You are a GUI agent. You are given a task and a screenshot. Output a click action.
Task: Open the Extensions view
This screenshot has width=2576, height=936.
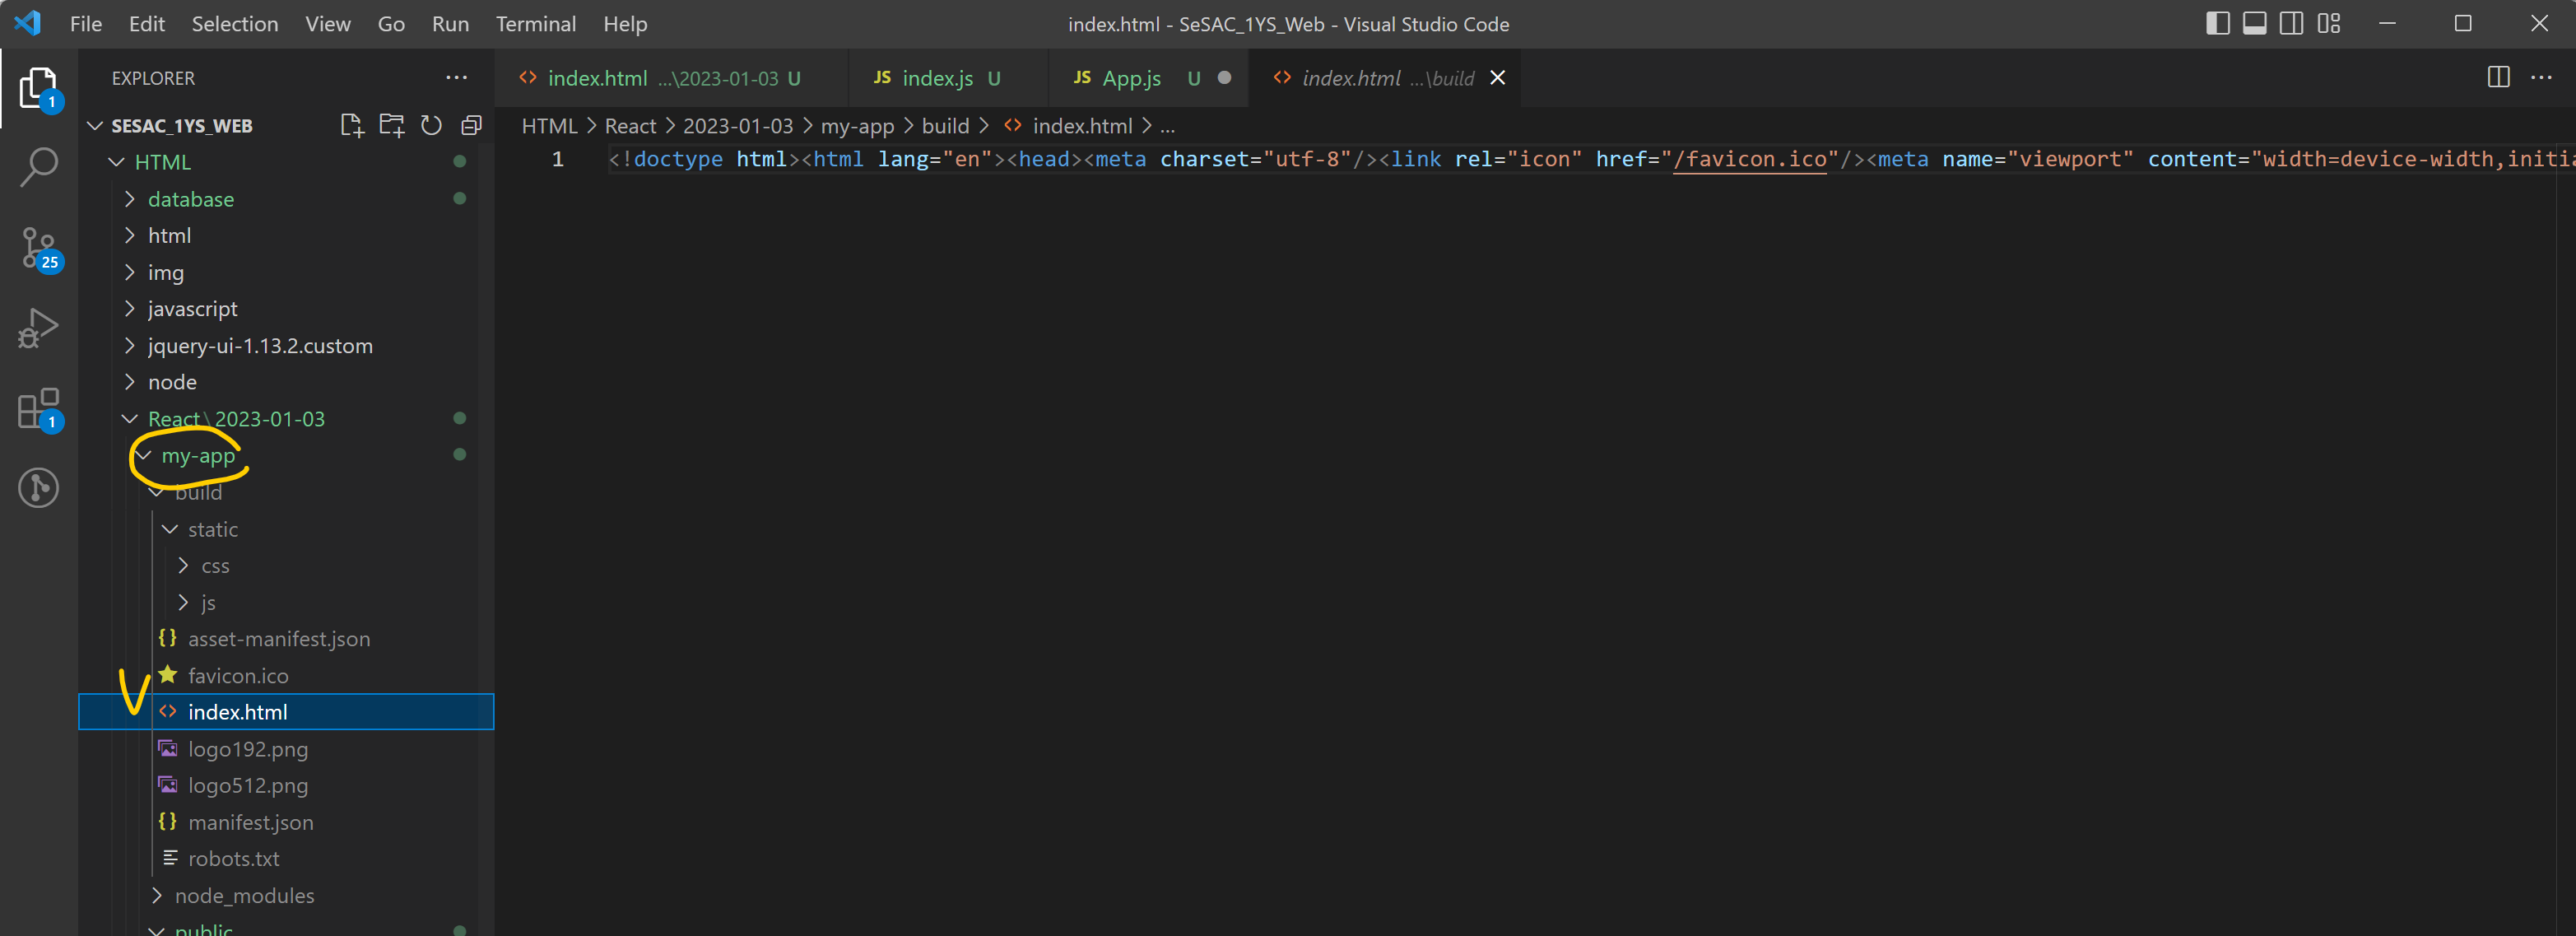(39, 408)
